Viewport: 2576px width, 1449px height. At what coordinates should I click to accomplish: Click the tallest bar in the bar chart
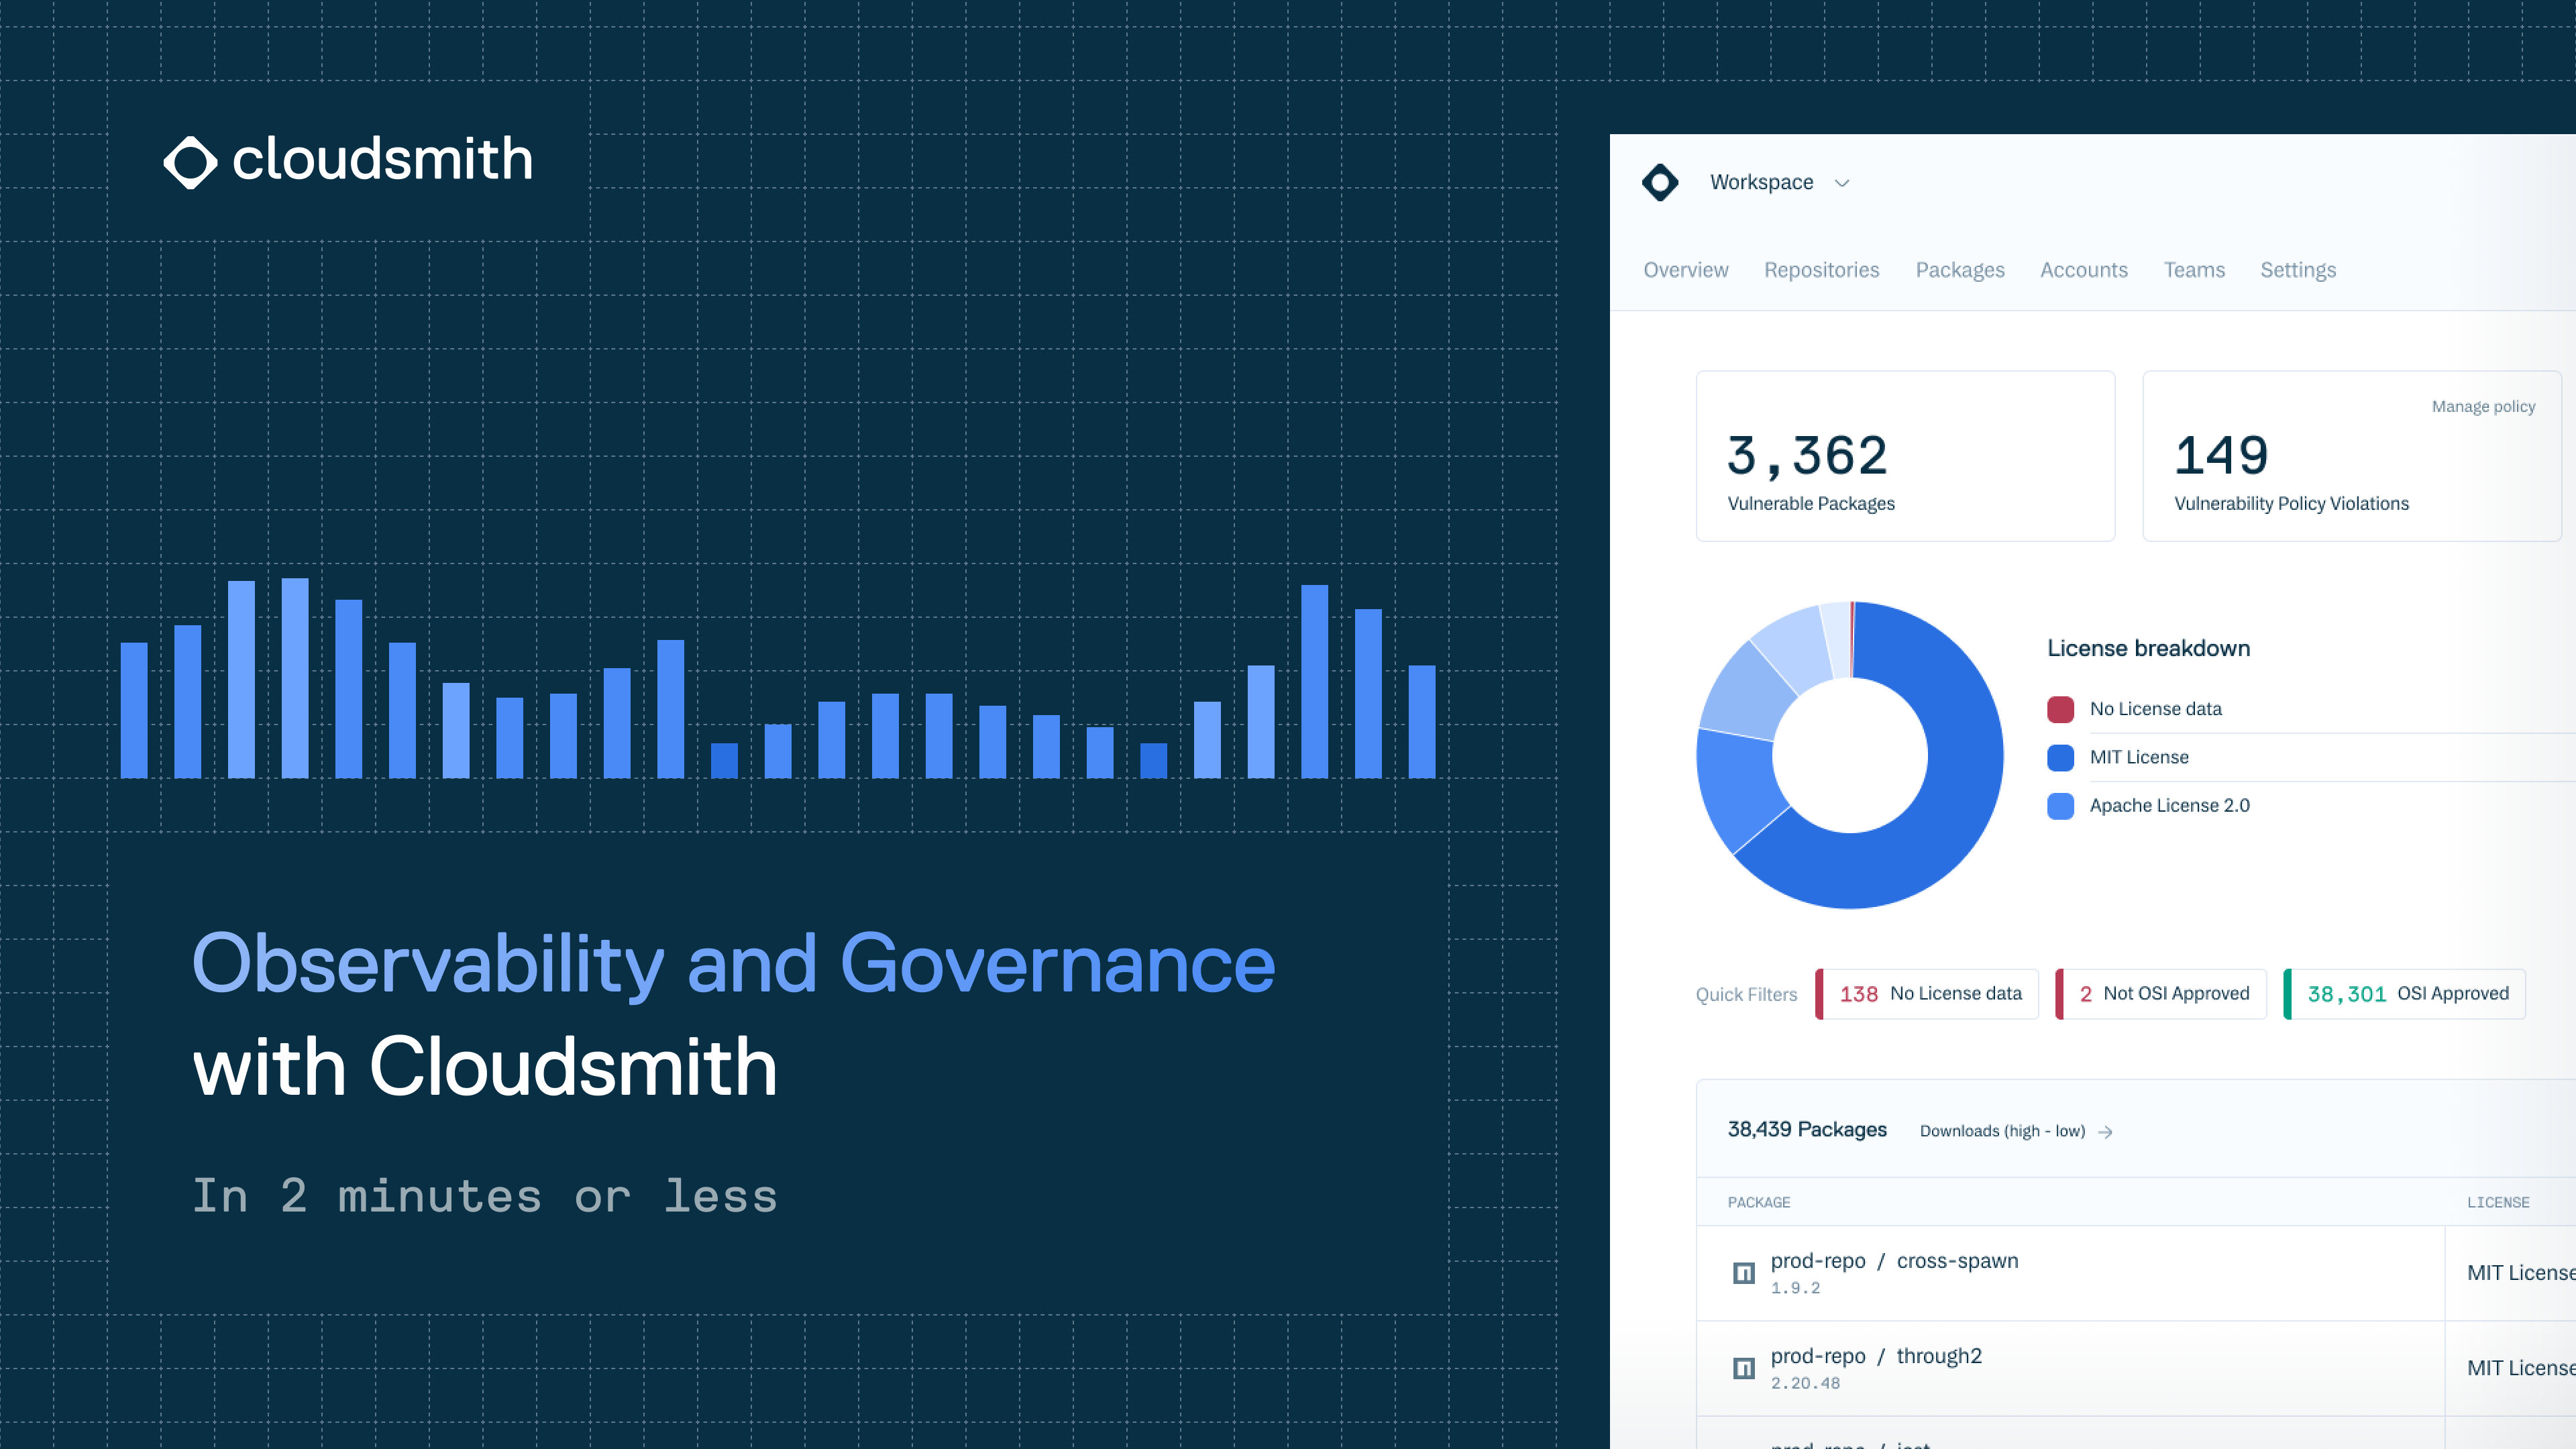295,678
